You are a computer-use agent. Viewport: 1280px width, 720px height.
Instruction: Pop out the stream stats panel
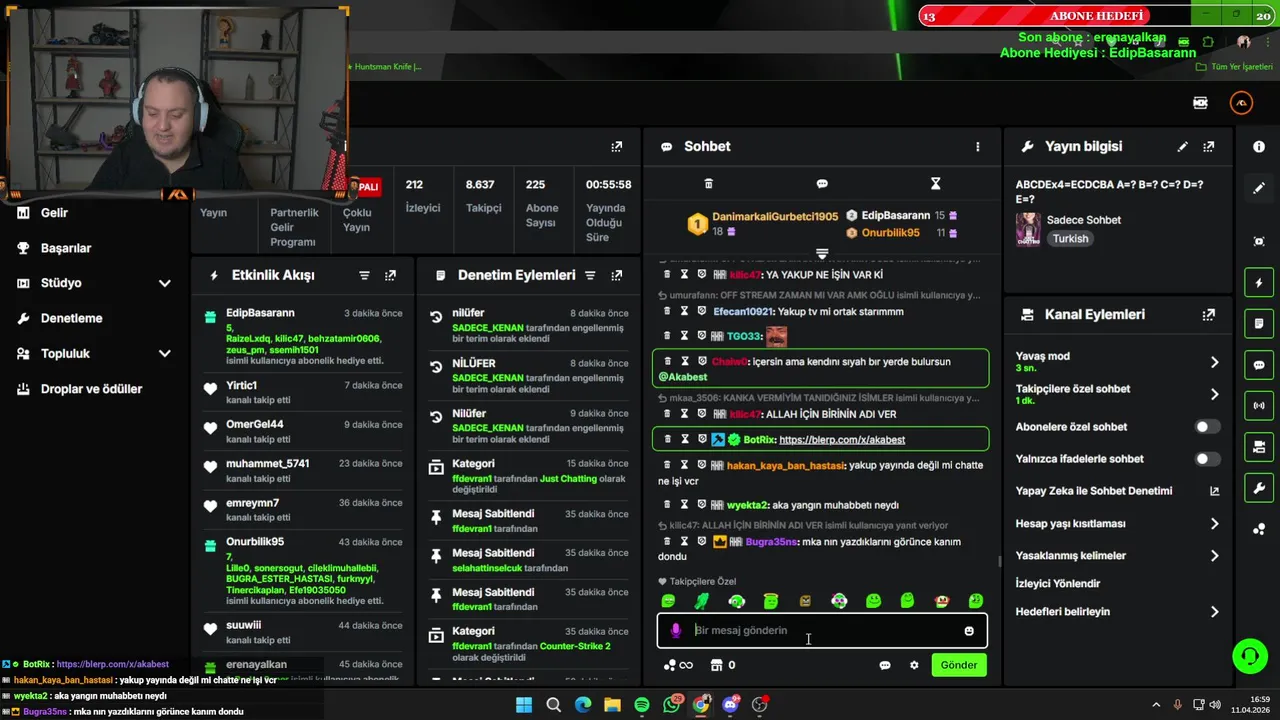[617, 146]
